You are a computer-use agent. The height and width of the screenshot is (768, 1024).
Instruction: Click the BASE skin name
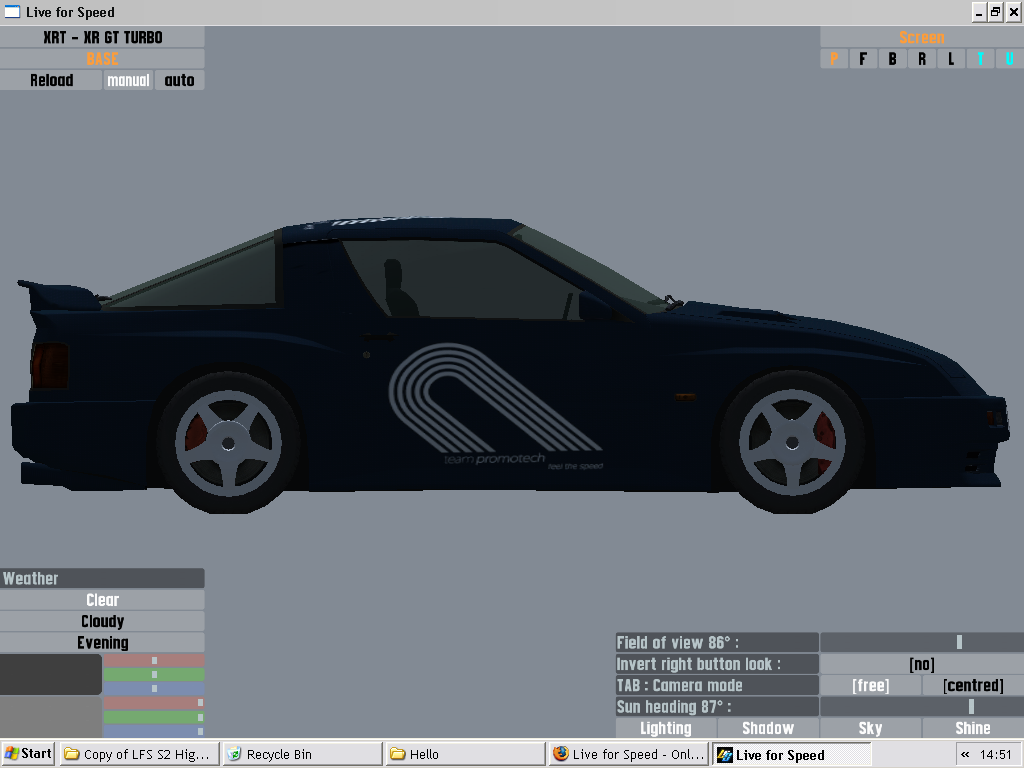pos(102,59)
